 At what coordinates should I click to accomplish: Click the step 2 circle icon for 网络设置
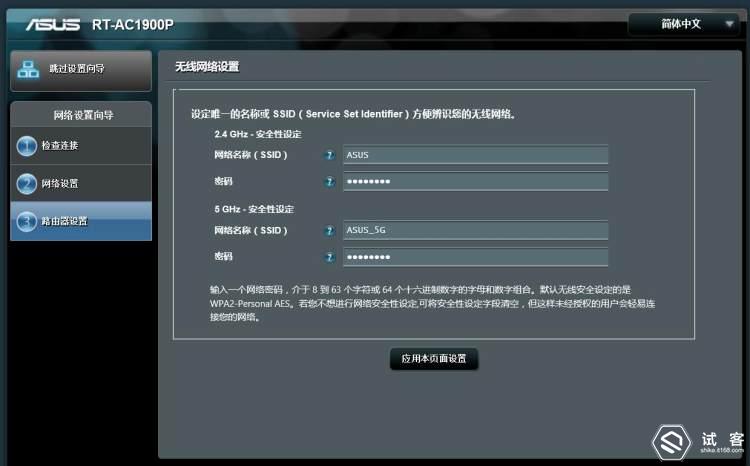26,184
